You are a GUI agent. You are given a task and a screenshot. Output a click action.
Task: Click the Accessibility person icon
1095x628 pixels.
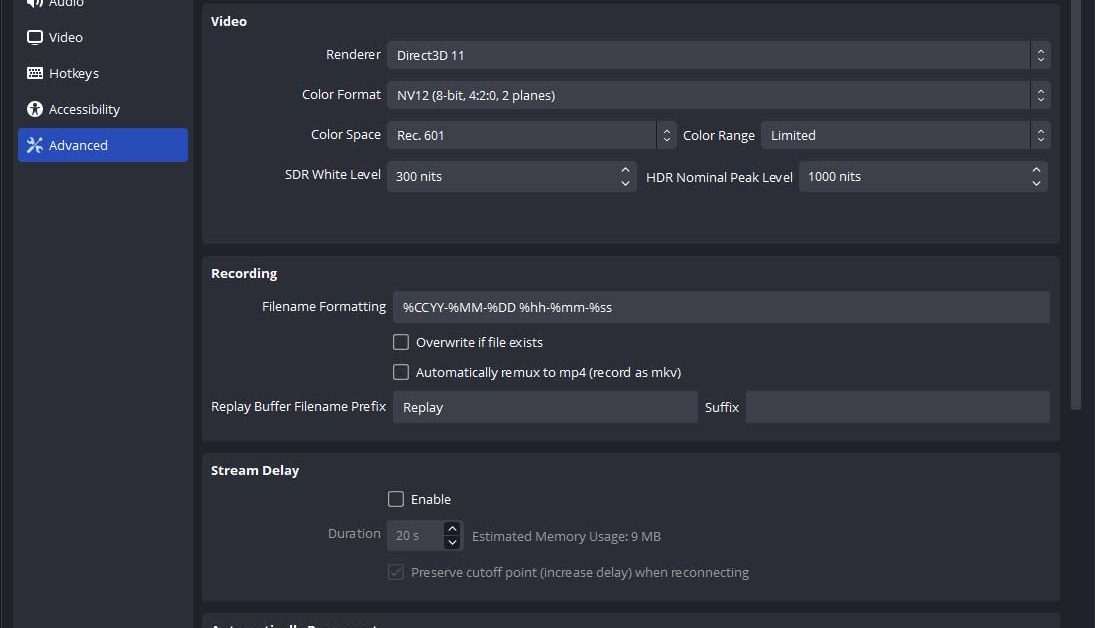35,109
